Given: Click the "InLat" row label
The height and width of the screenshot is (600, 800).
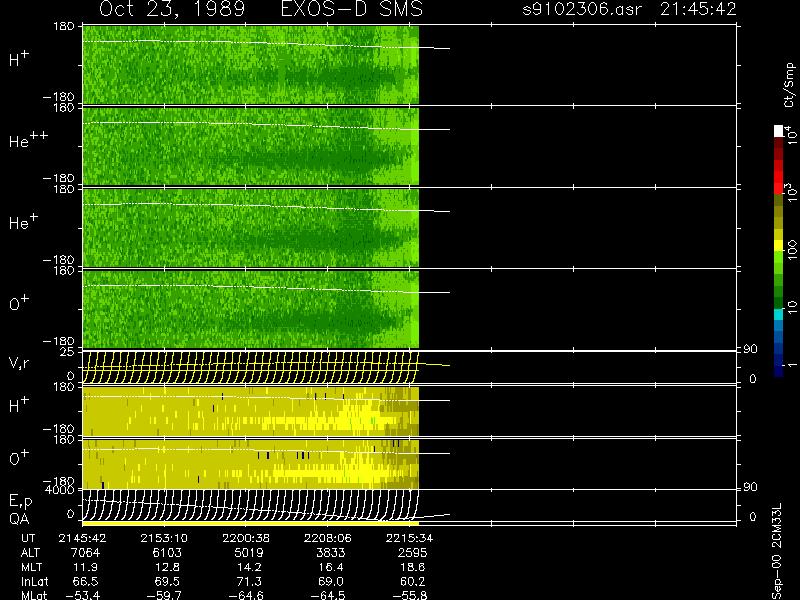Looking at the screenshot, I should coord(33,581).
